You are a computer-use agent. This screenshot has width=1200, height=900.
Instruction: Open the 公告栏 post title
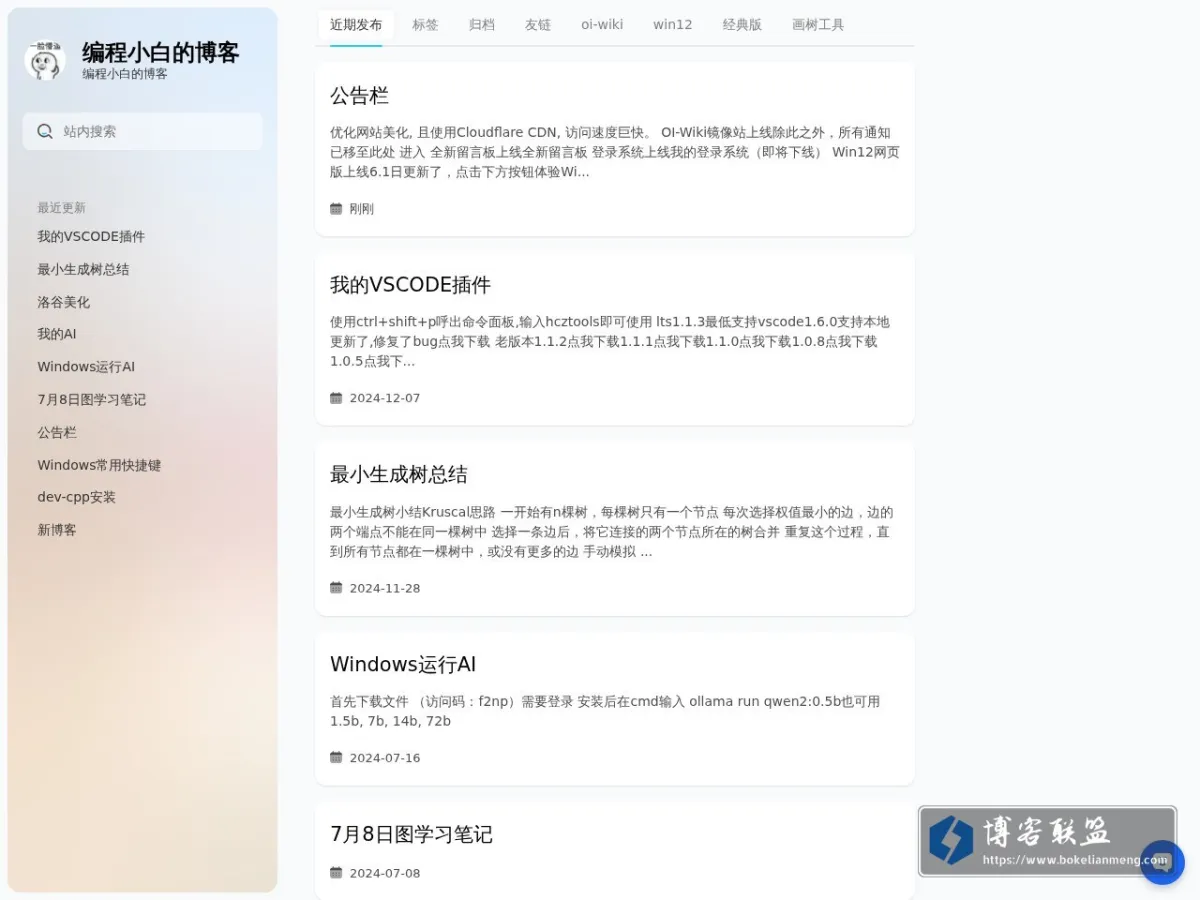click(359, 96)
